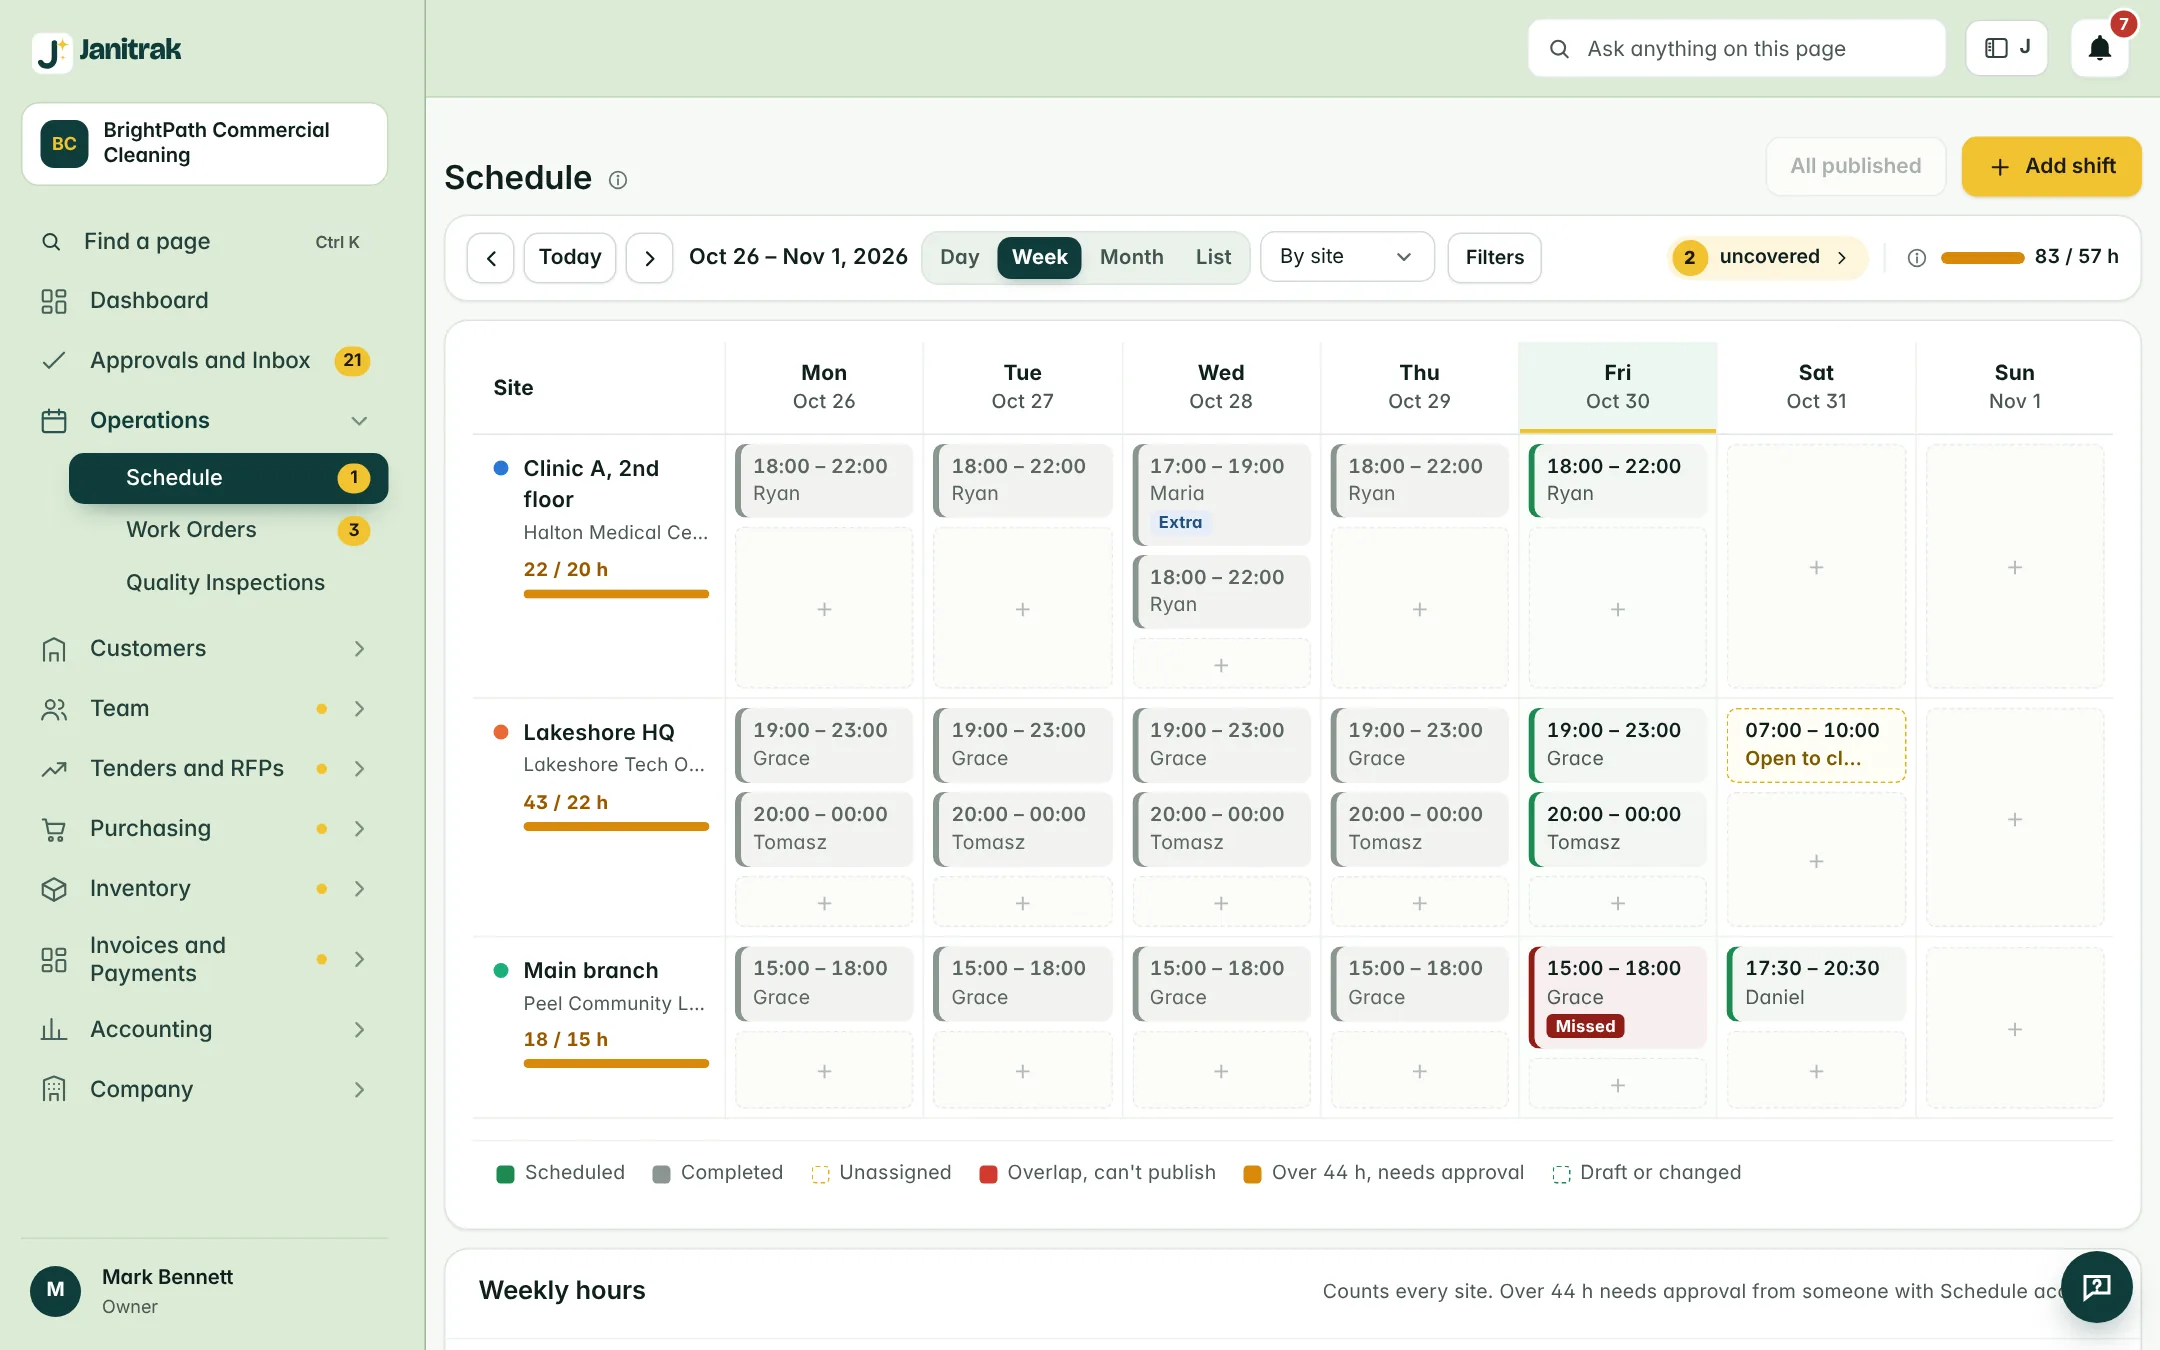The height and width of the screenshot is (1350, 2160).
Task: Click the total 83 / 57 h progress bar
Action: click(x=1982, y=258)
